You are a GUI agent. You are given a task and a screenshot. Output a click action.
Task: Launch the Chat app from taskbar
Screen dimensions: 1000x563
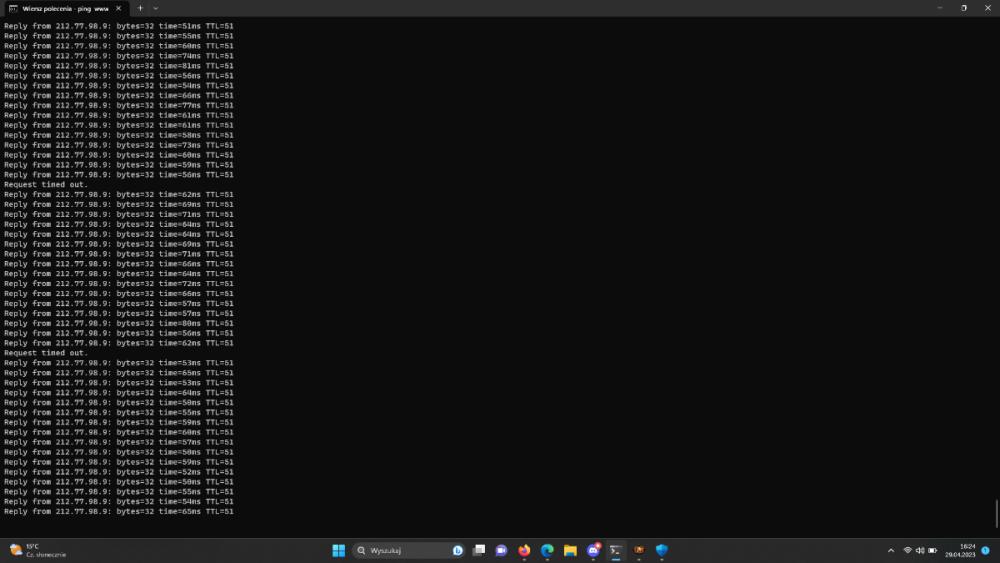pyautogui.click(x=502, y=550)
